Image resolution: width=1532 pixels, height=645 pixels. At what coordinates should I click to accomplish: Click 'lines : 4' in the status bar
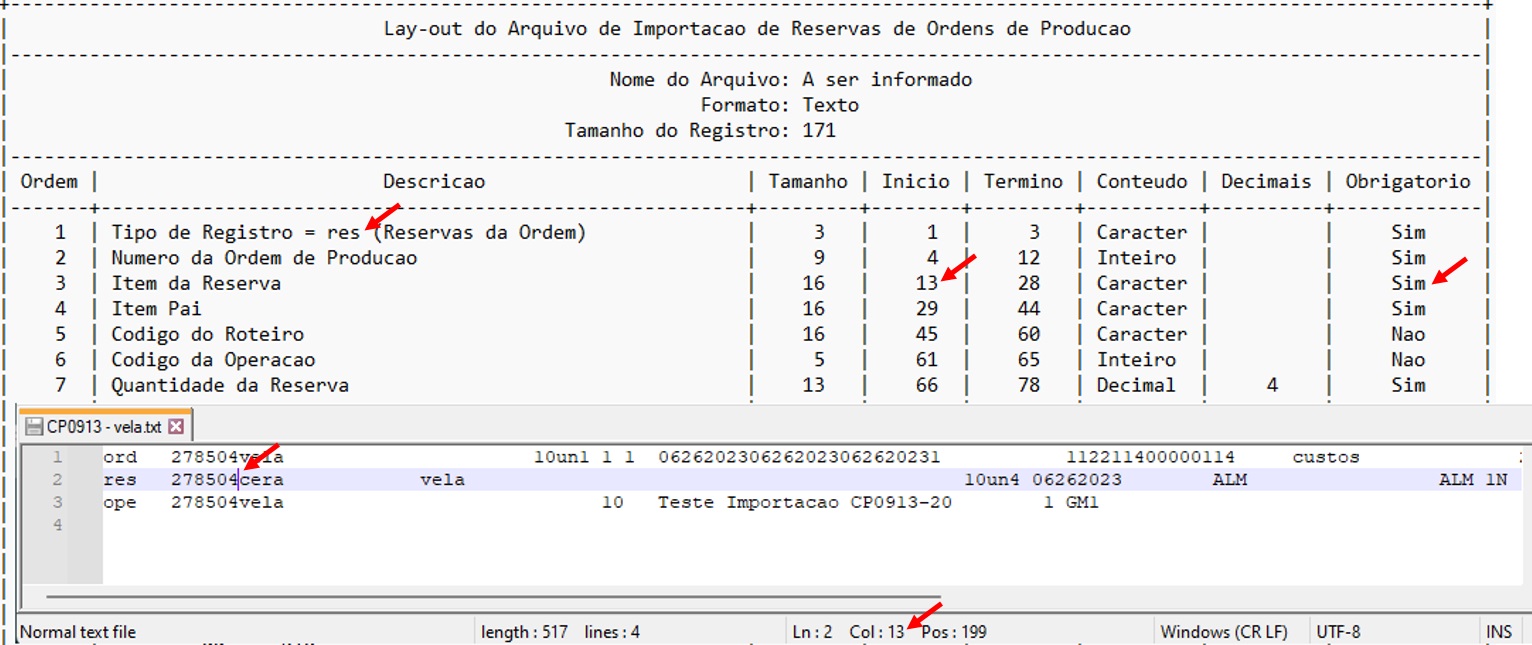612,632
